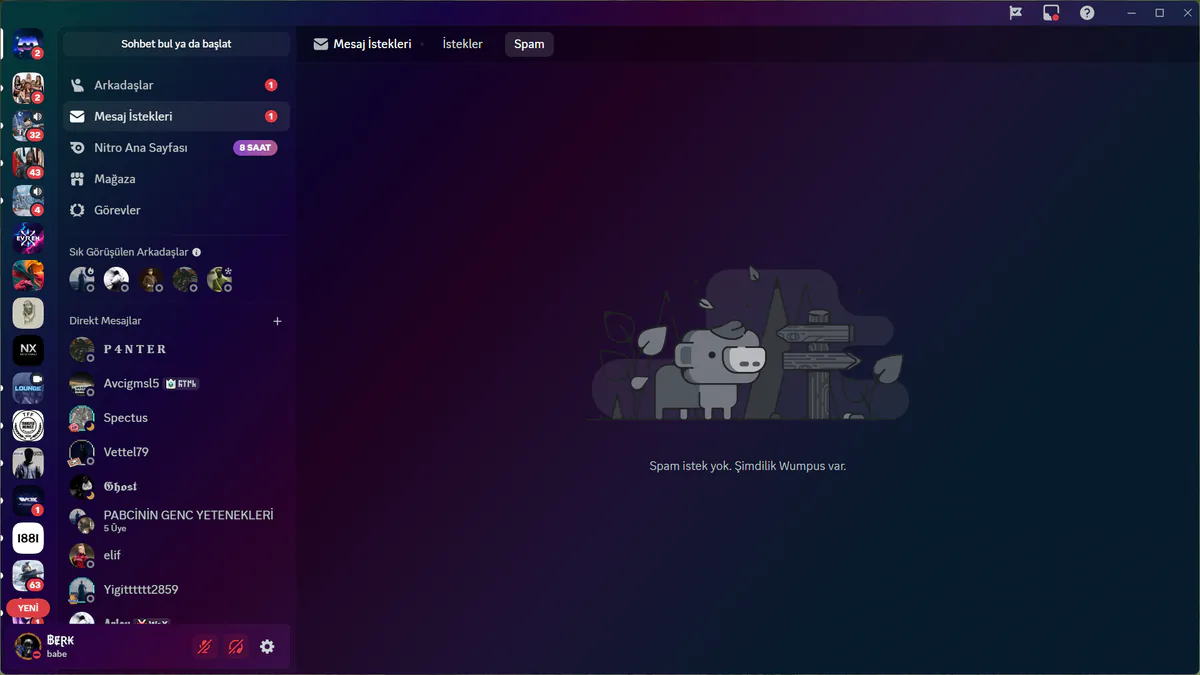Open the Arkadaşlar friends page

(176, 85)
